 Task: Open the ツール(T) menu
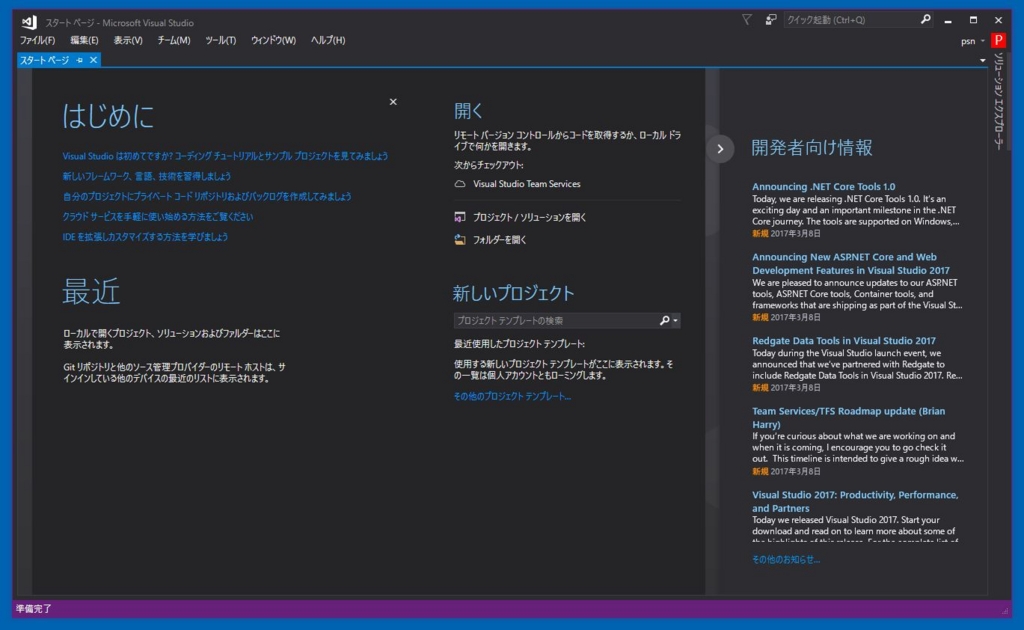point(221,40)
